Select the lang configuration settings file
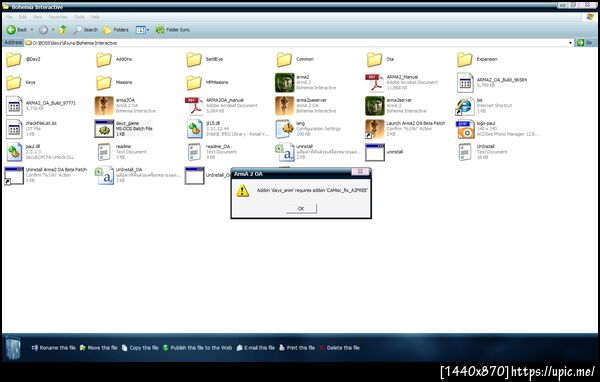The width and height of the screenshot is (600, 382). pyautogui.click(x=308, y=129)
